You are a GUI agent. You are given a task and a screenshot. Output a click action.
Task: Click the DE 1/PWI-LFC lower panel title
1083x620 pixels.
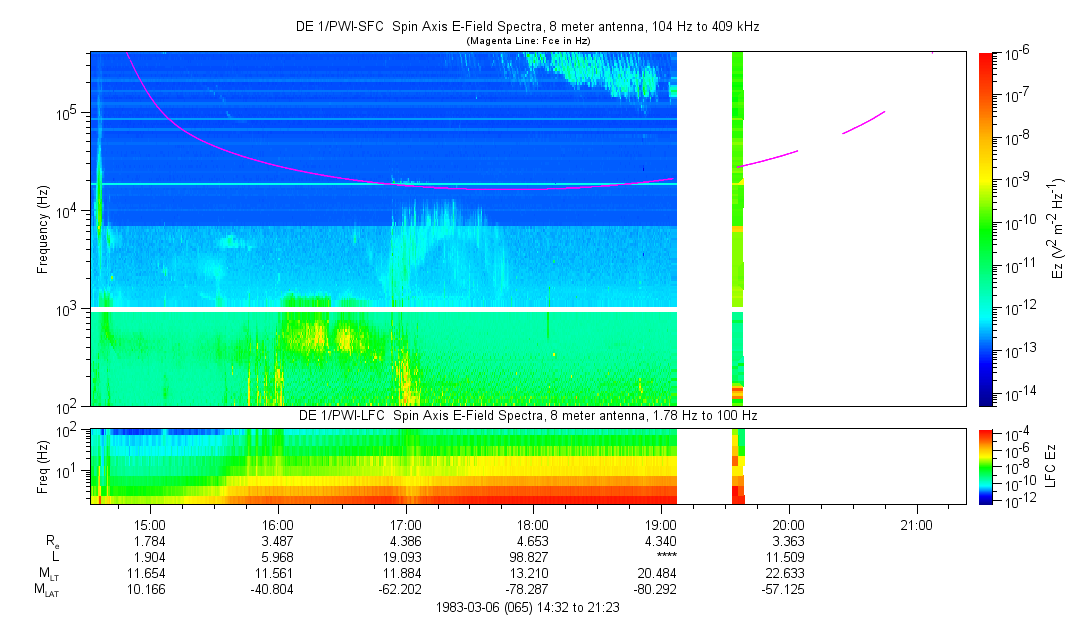point(528,415)
